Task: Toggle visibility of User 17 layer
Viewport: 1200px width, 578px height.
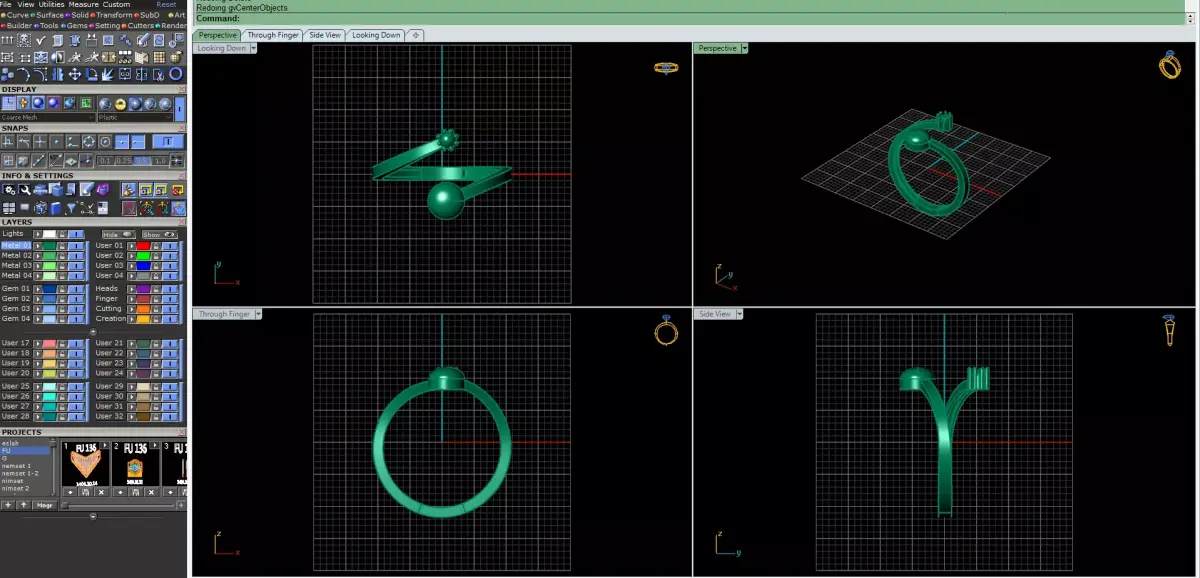Action: click(x=76, y=343)
